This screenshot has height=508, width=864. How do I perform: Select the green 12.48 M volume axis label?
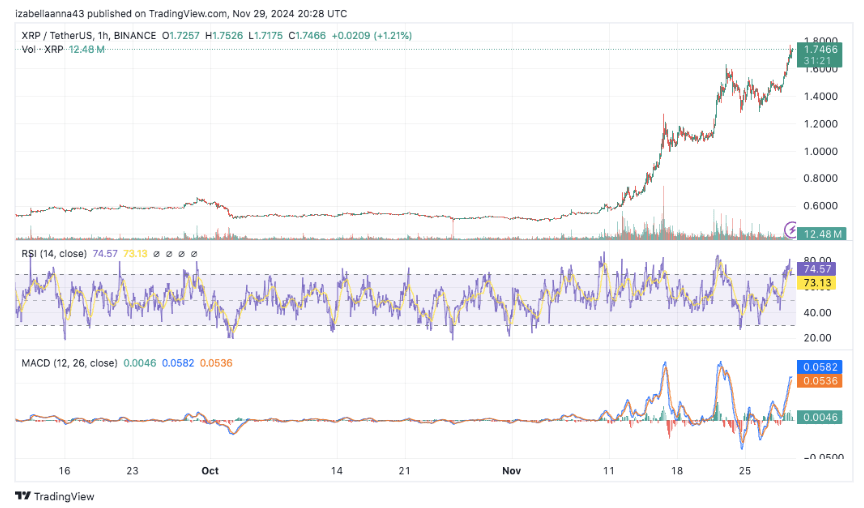pos(819,234)
